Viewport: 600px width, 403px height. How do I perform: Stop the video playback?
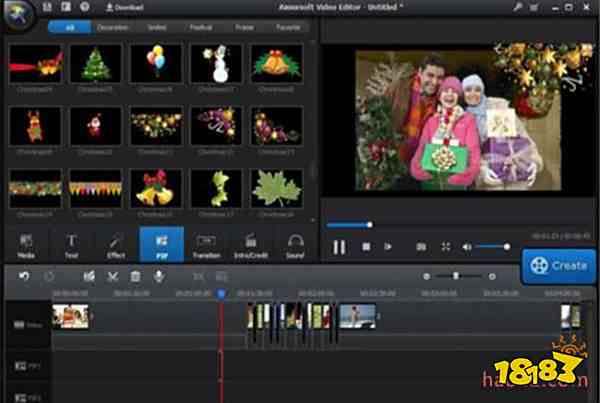pyautogui.click(x=366, y=246)
